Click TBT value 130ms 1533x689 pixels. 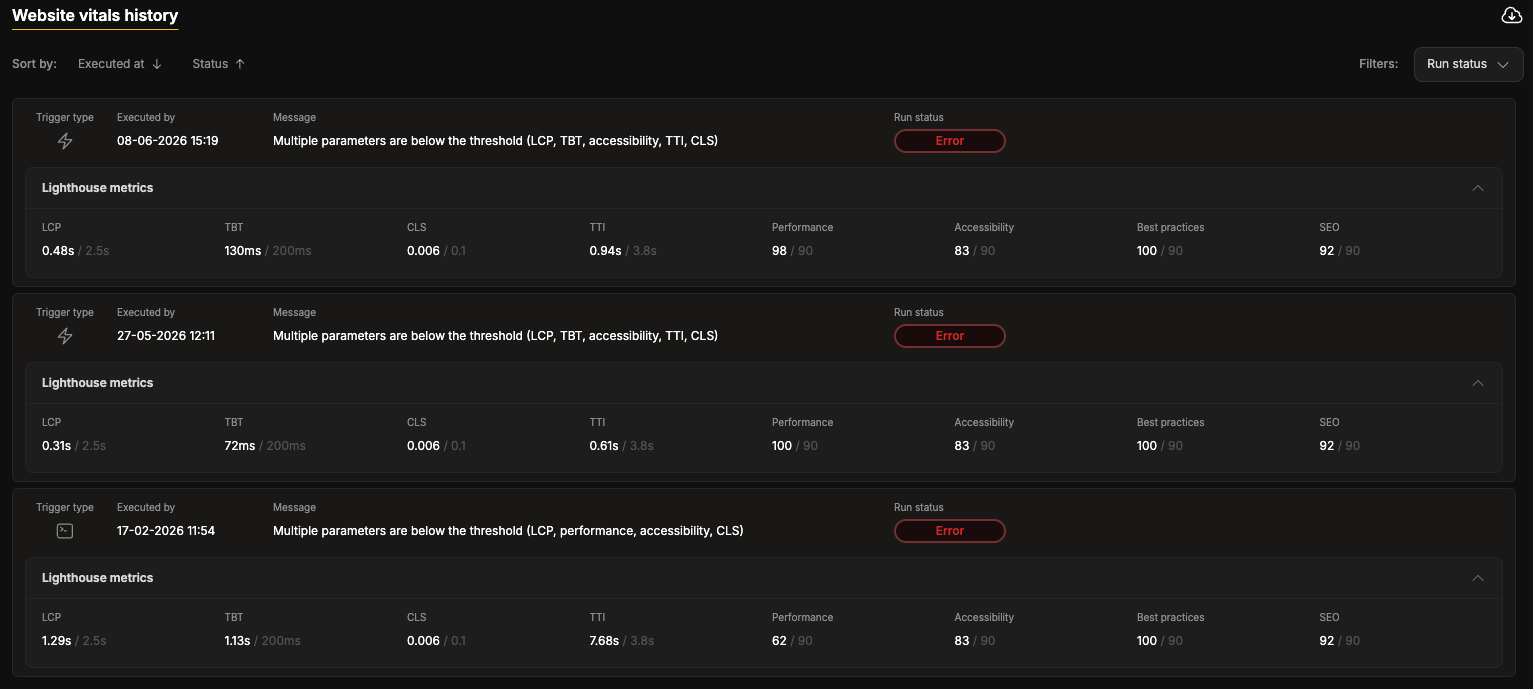(244, 251)
